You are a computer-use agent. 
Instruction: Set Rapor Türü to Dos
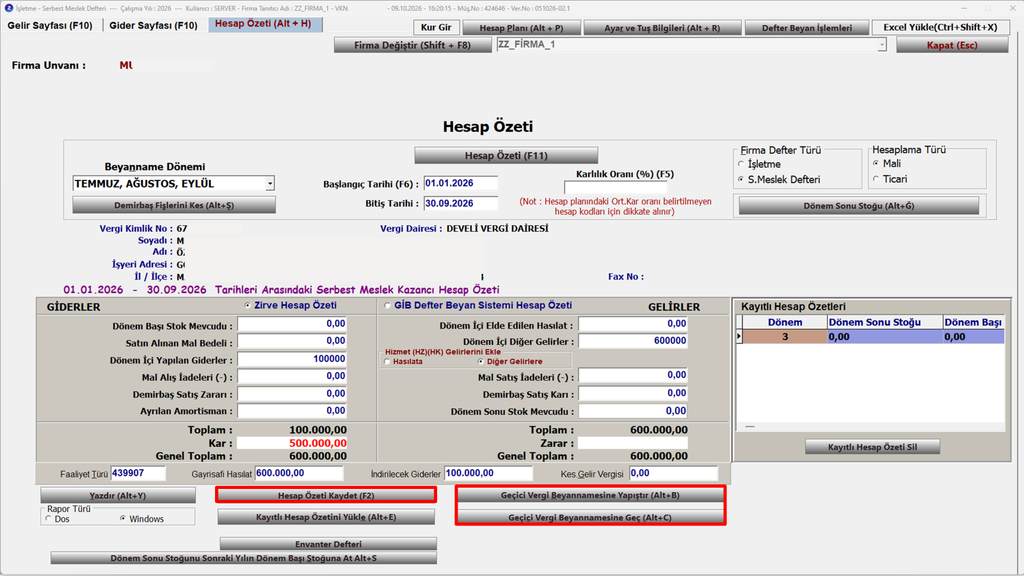(49, 519)
